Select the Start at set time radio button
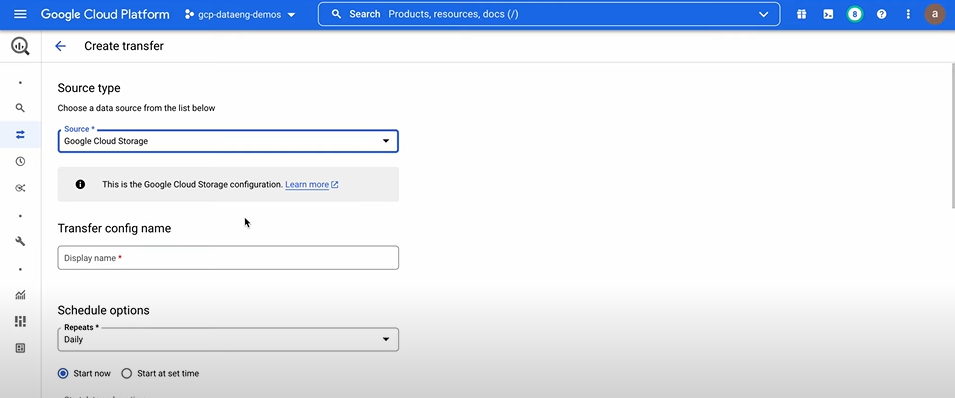 [126, 373]
